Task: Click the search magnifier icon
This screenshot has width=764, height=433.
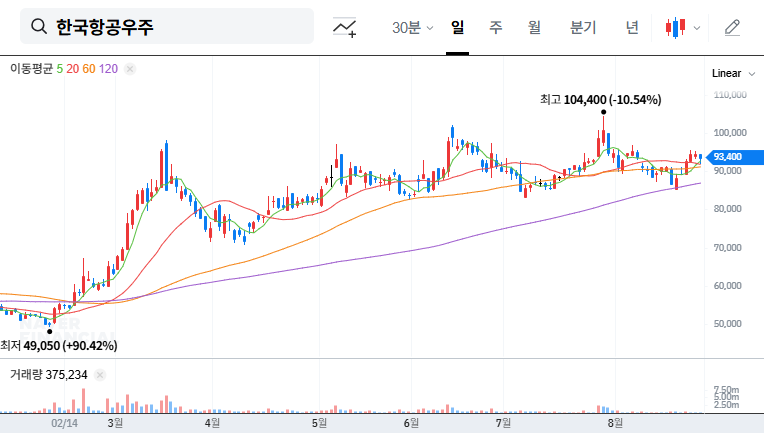Action: [x=39, y=26]
